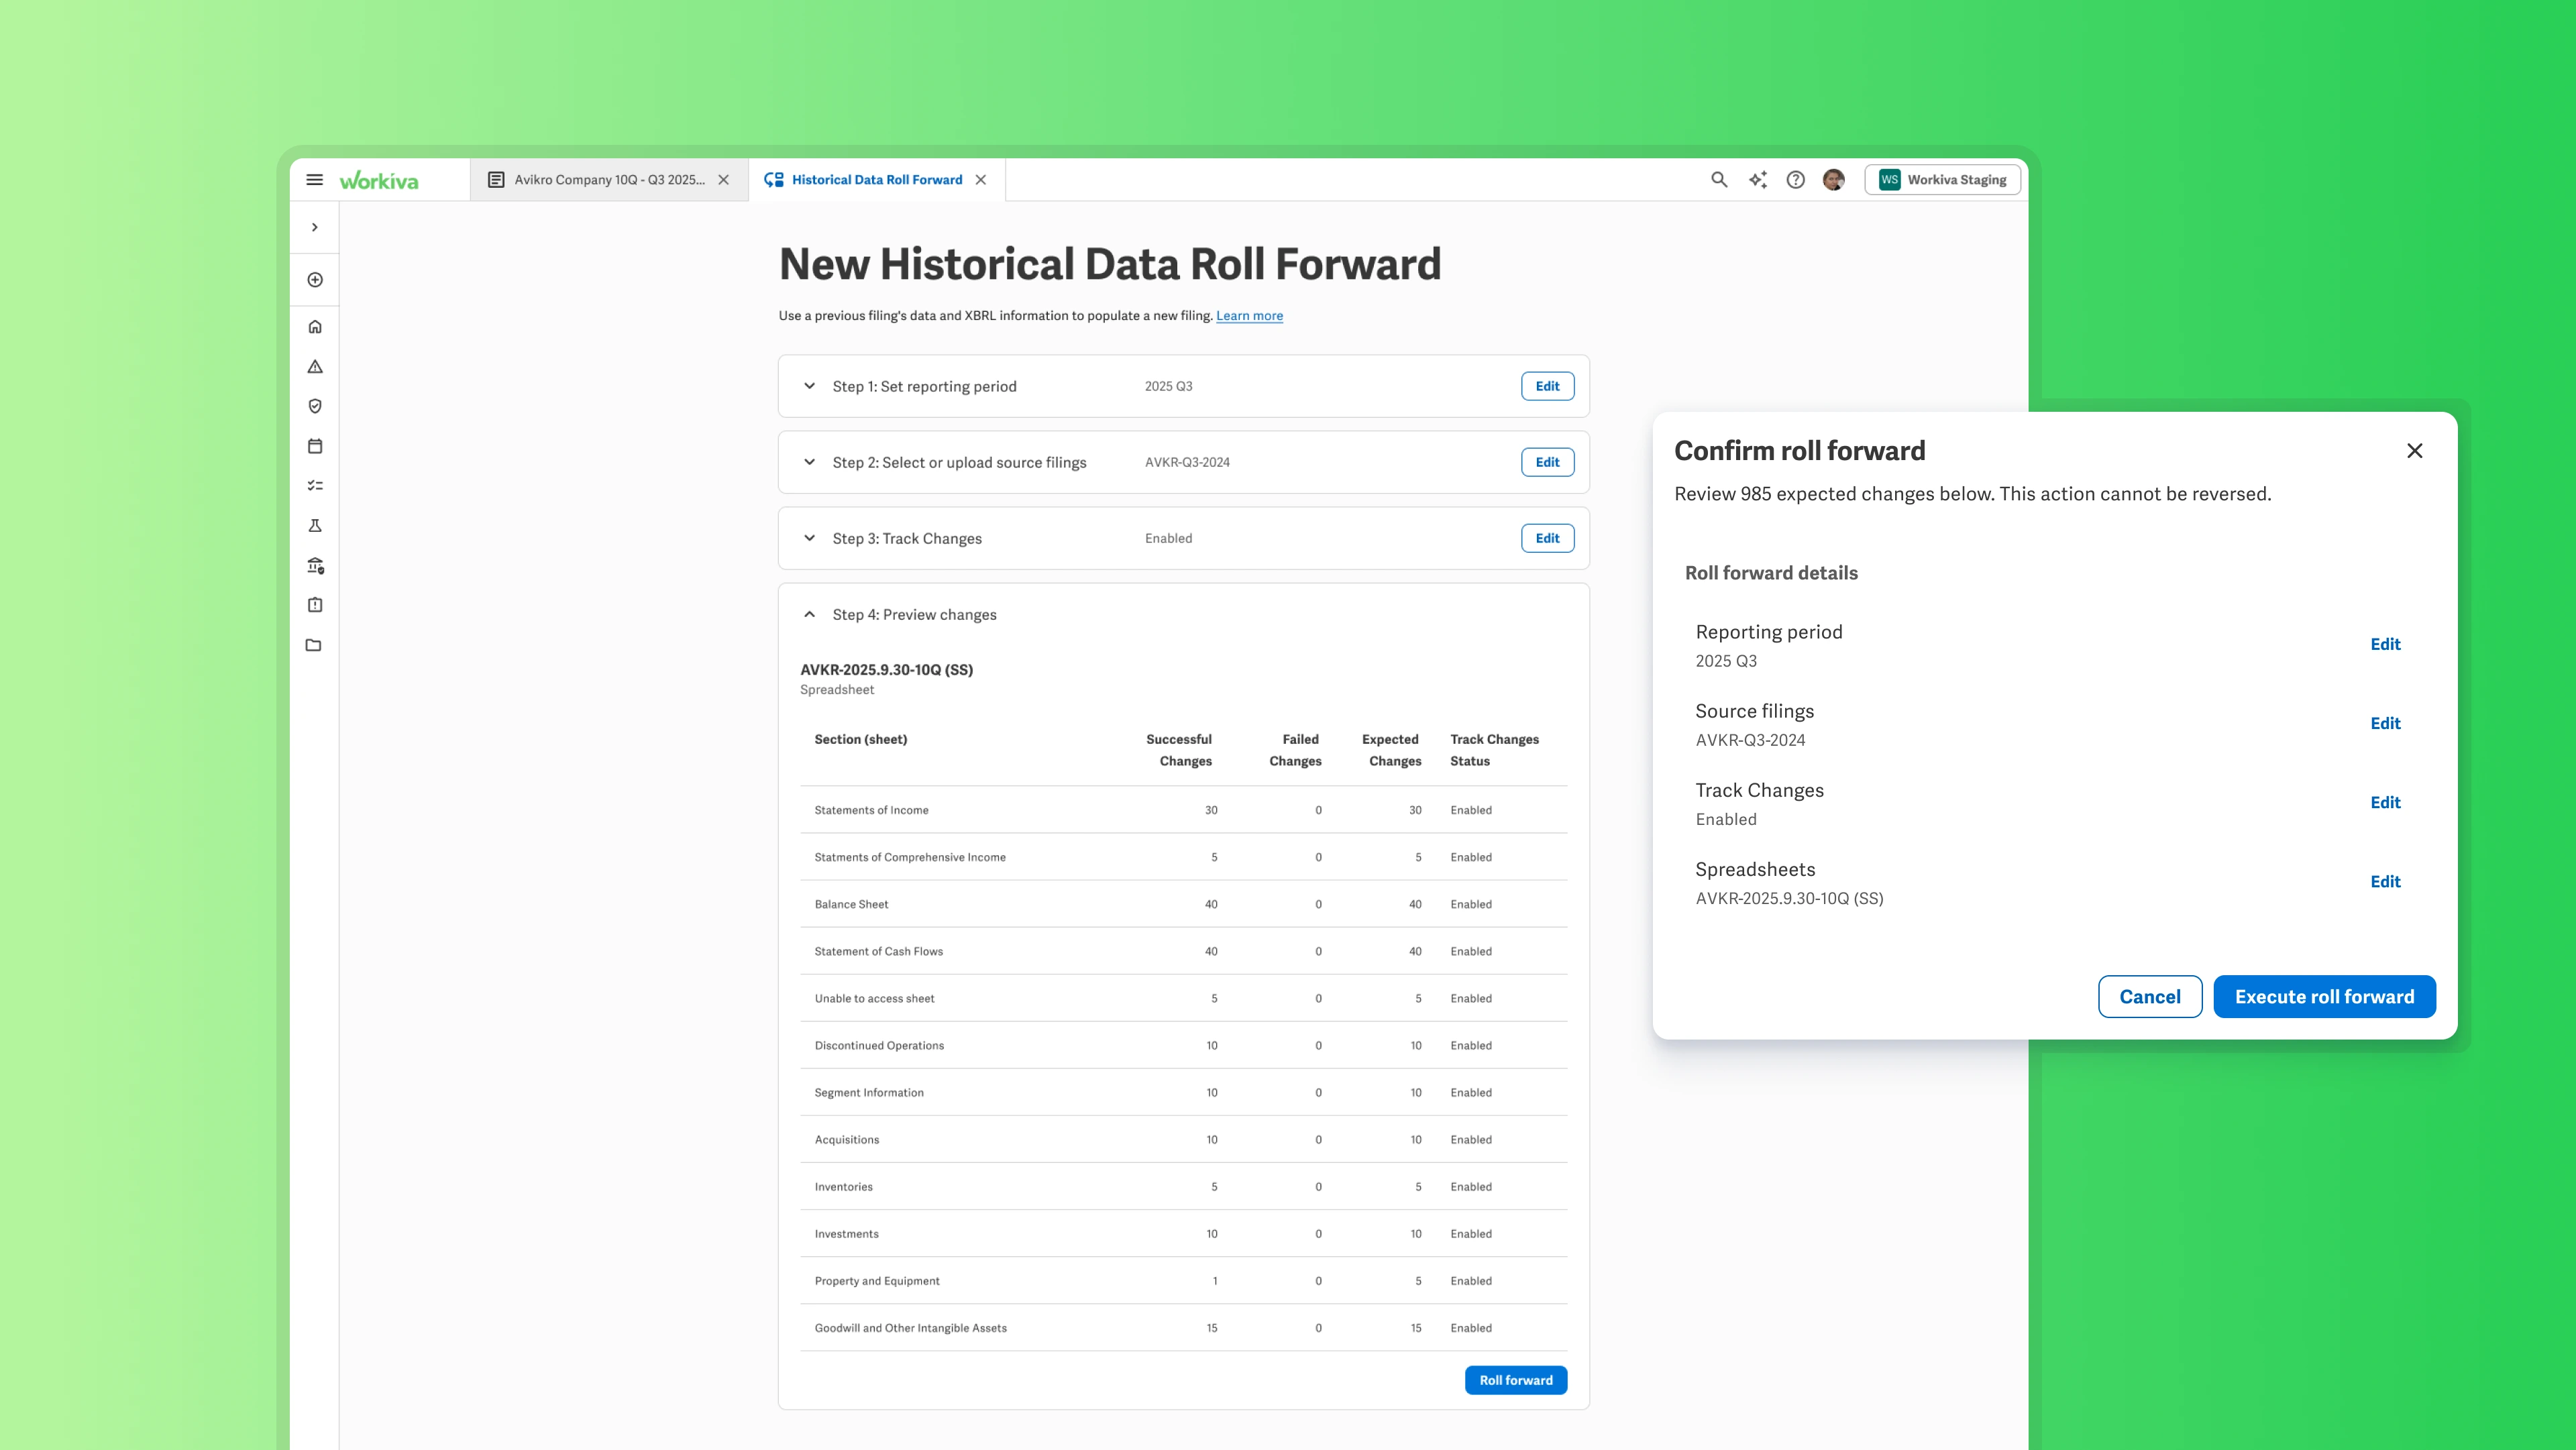This screenshot has width=2576, height=1450.
Task: Edit Track Changes in confirm dialog
Action: 2385,802
